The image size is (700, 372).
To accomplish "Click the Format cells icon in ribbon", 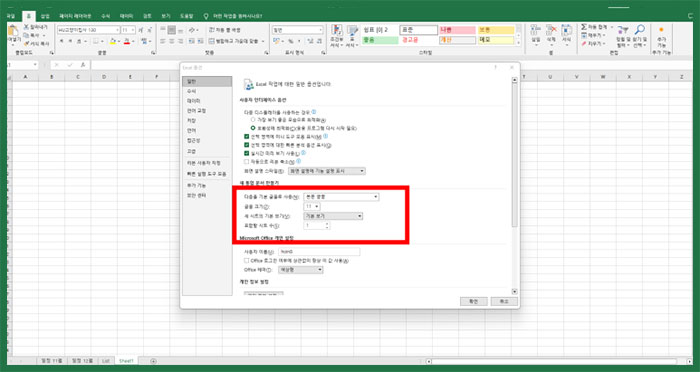I will tap(567, 30).
